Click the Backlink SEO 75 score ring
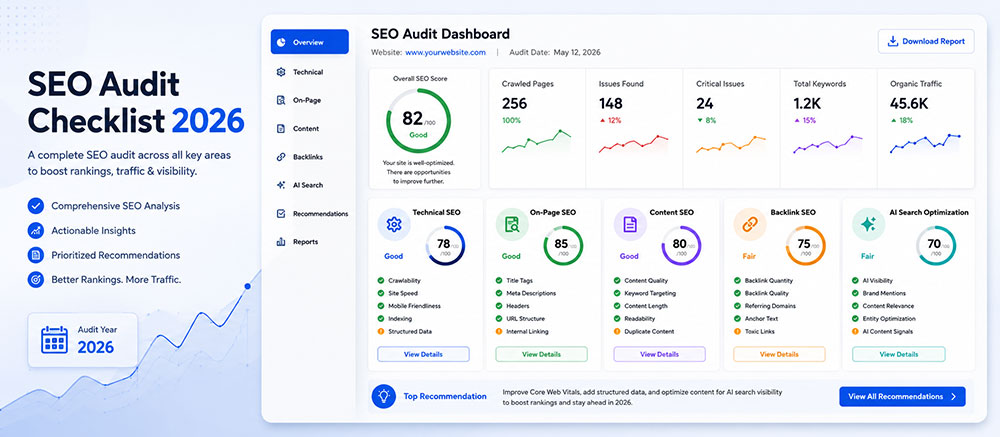Screen dimensions: 1000x437 805,246
